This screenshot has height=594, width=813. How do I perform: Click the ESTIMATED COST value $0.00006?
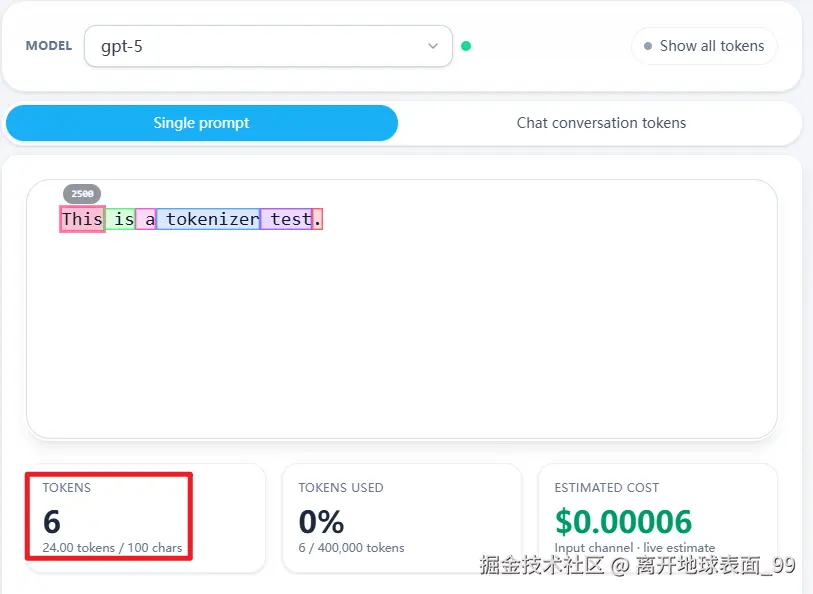(x=623, y=521)
